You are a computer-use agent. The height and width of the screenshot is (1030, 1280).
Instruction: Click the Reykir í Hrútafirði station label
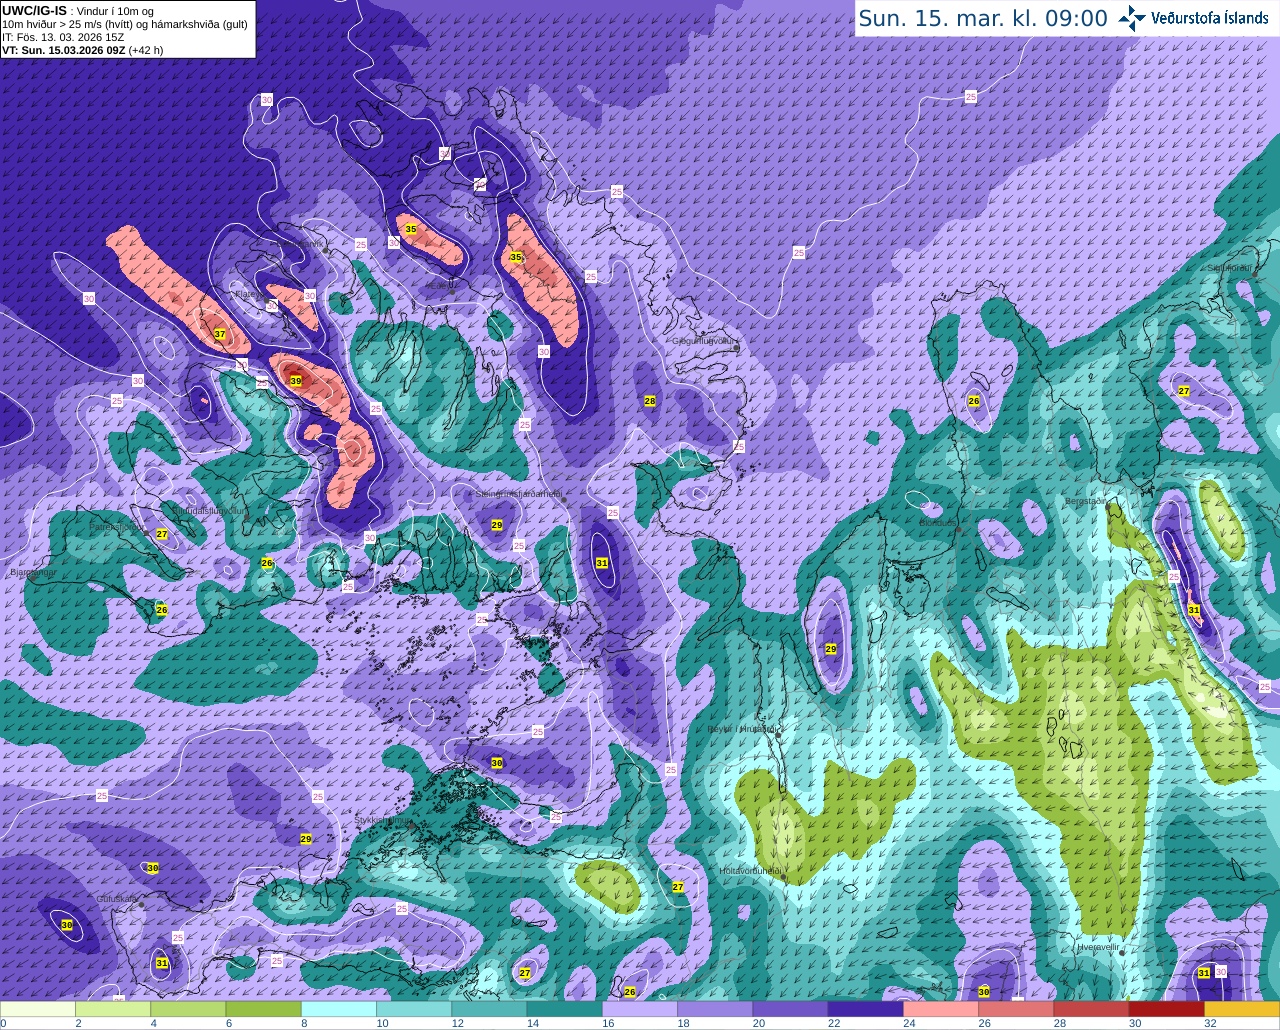pos(742,729)
